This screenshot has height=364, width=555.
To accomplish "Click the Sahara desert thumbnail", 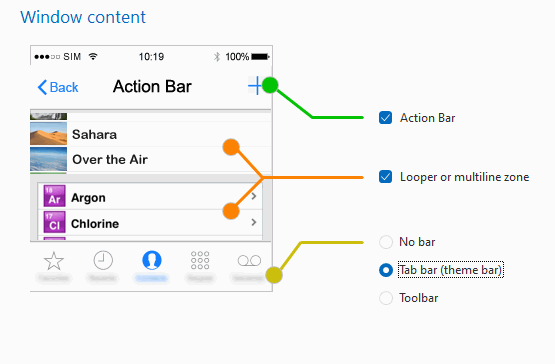I will click(x=48, y=134).
